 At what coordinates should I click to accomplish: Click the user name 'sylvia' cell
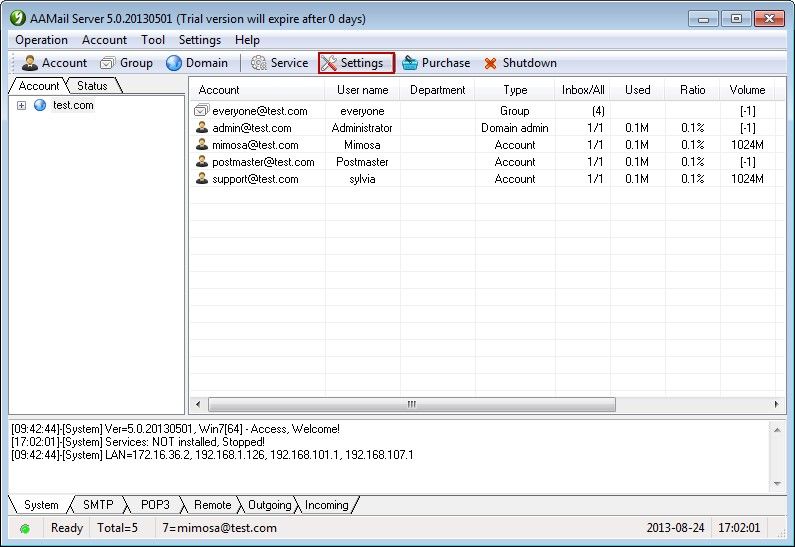[362, 179]
